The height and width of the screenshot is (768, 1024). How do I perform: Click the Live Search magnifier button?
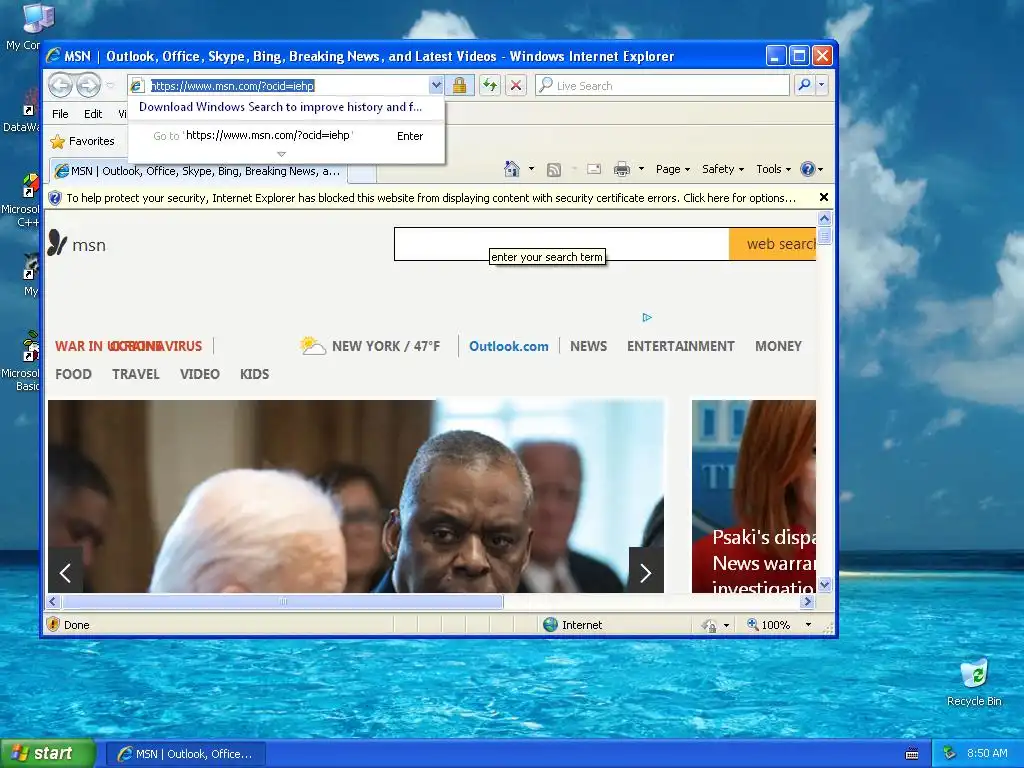(x=805, y=85)
